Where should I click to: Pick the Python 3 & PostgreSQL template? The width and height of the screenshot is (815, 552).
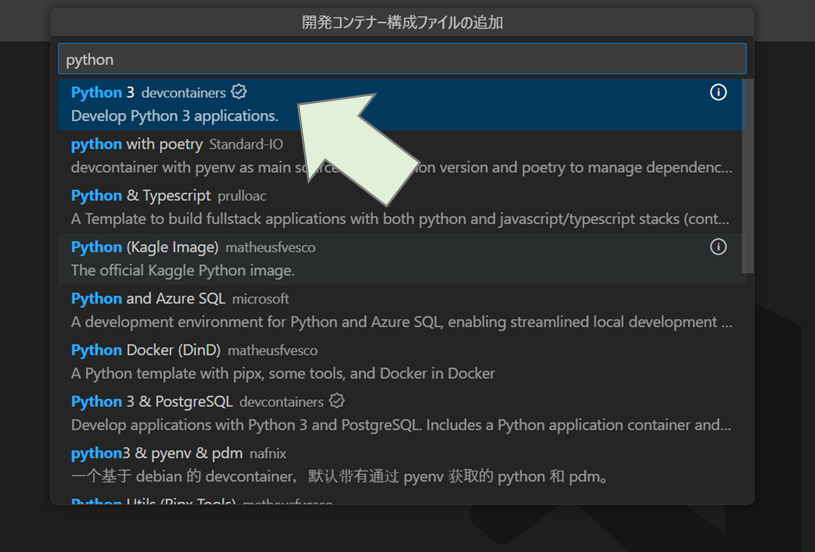[402, 413]
